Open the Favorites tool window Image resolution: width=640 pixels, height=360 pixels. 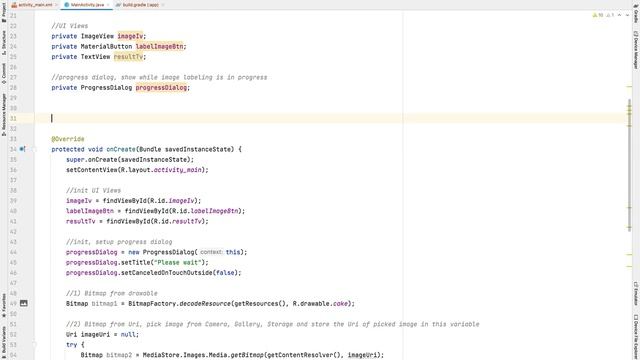tap(4, 305)
